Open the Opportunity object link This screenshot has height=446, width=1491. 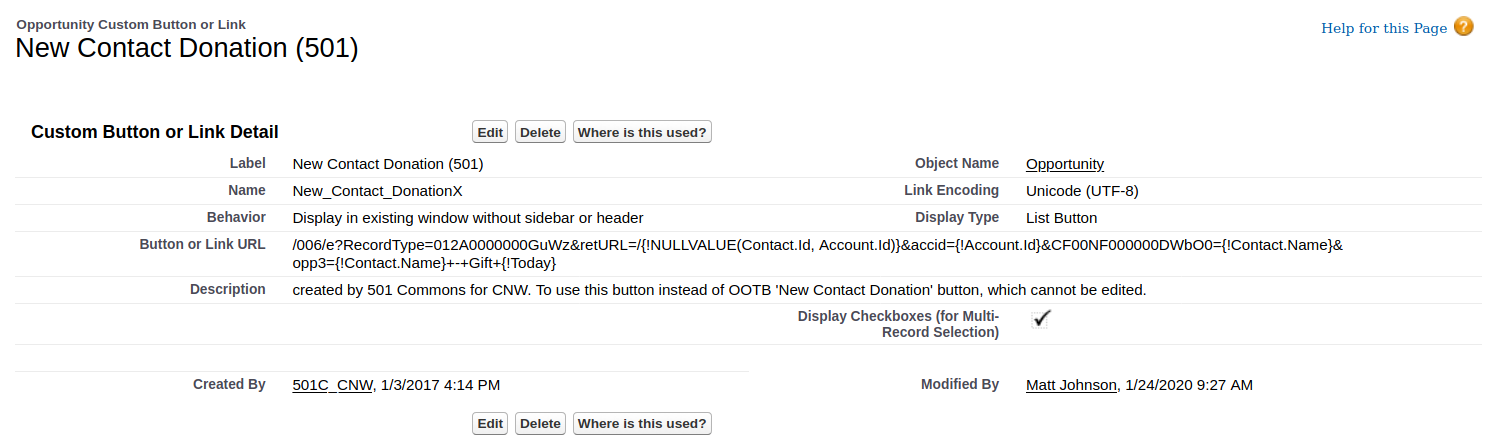pos(1065,164)
